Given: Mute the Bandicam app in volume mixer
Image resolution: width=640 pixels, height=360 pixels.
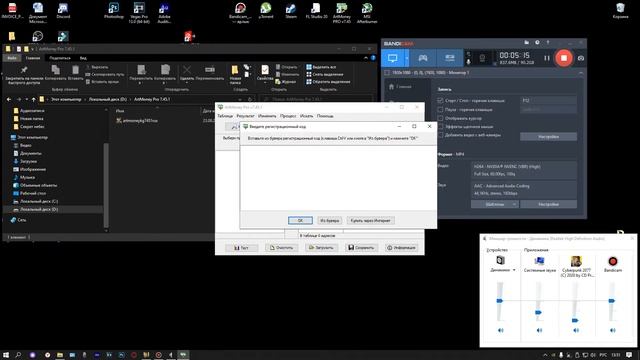Looking at the screenshot, I should pyautogui.click(x=612, y=330).
